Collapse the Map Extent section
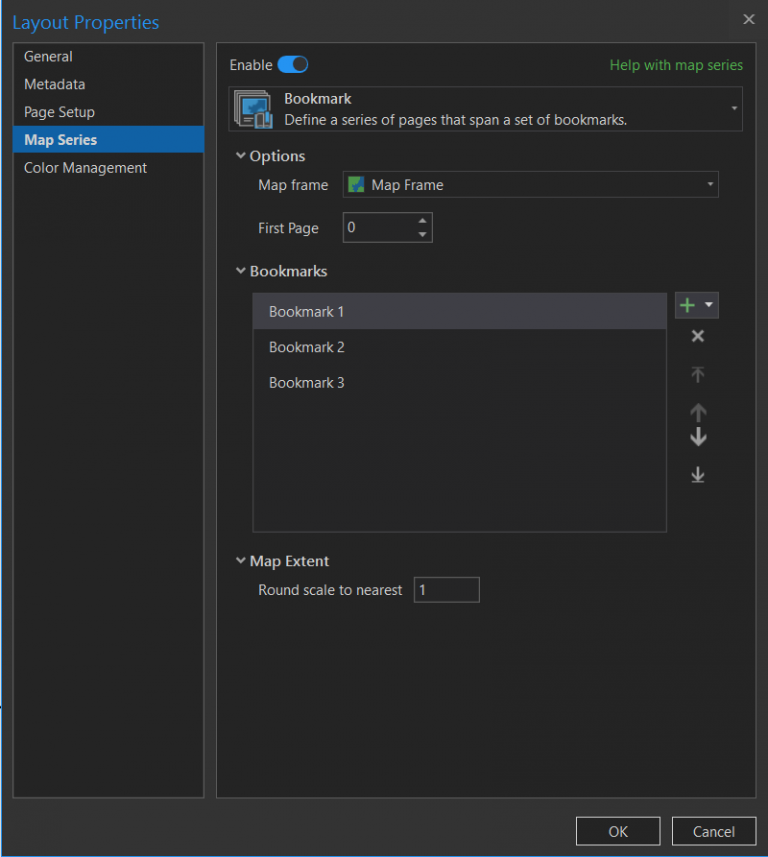The width and height of the screenshot is (768, 857). (x=240, y=561)
